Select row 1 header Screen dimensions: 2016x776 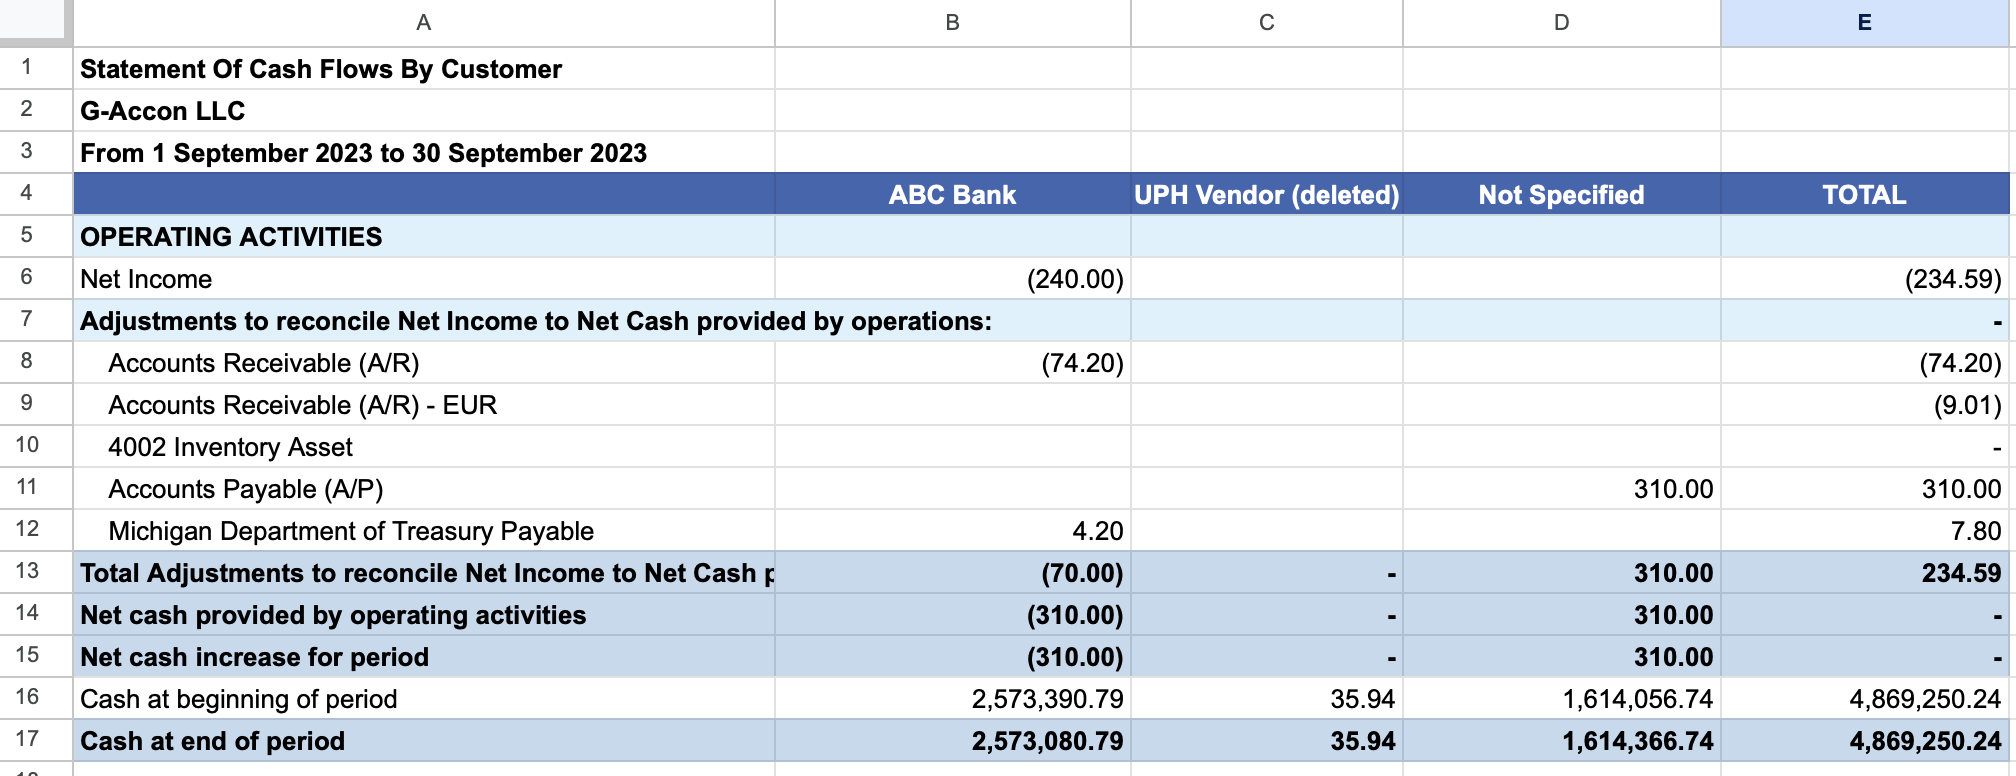(x=27, y=68)
